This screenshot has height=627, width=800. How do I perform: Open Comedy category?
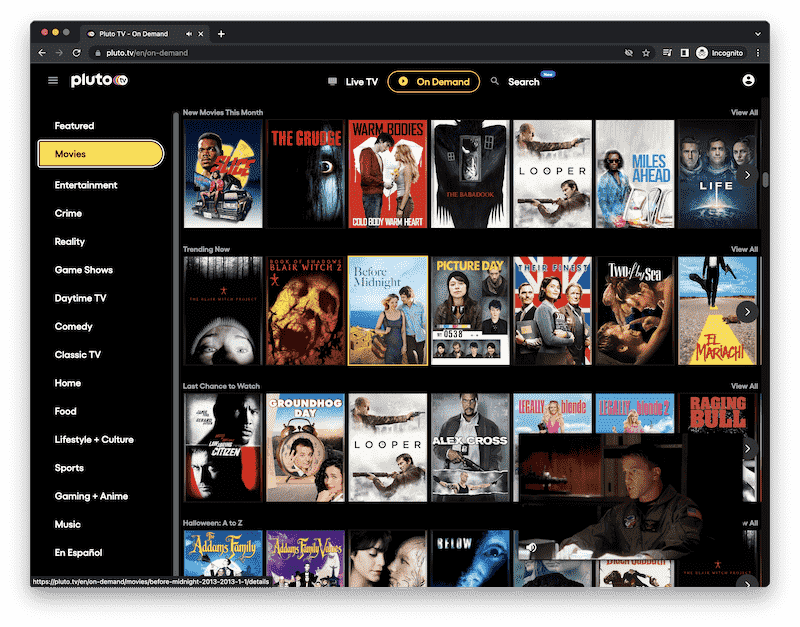click(73, 327)
